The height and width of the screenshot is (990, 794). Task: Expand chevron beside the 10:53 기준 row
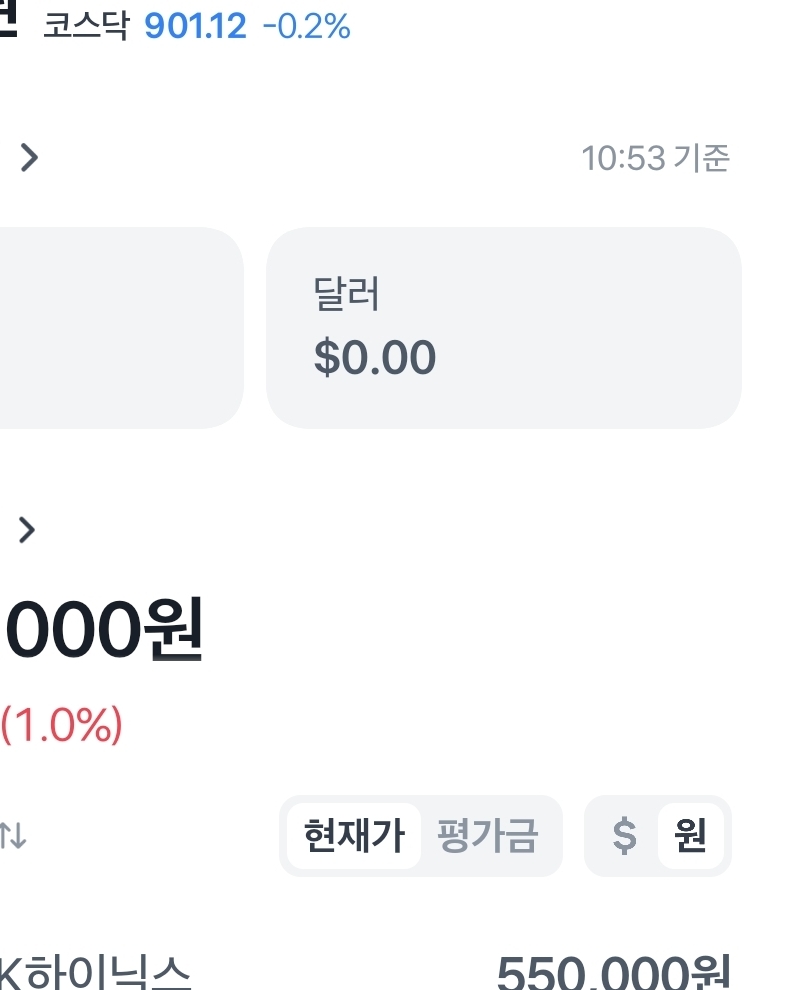coord(30,157)
